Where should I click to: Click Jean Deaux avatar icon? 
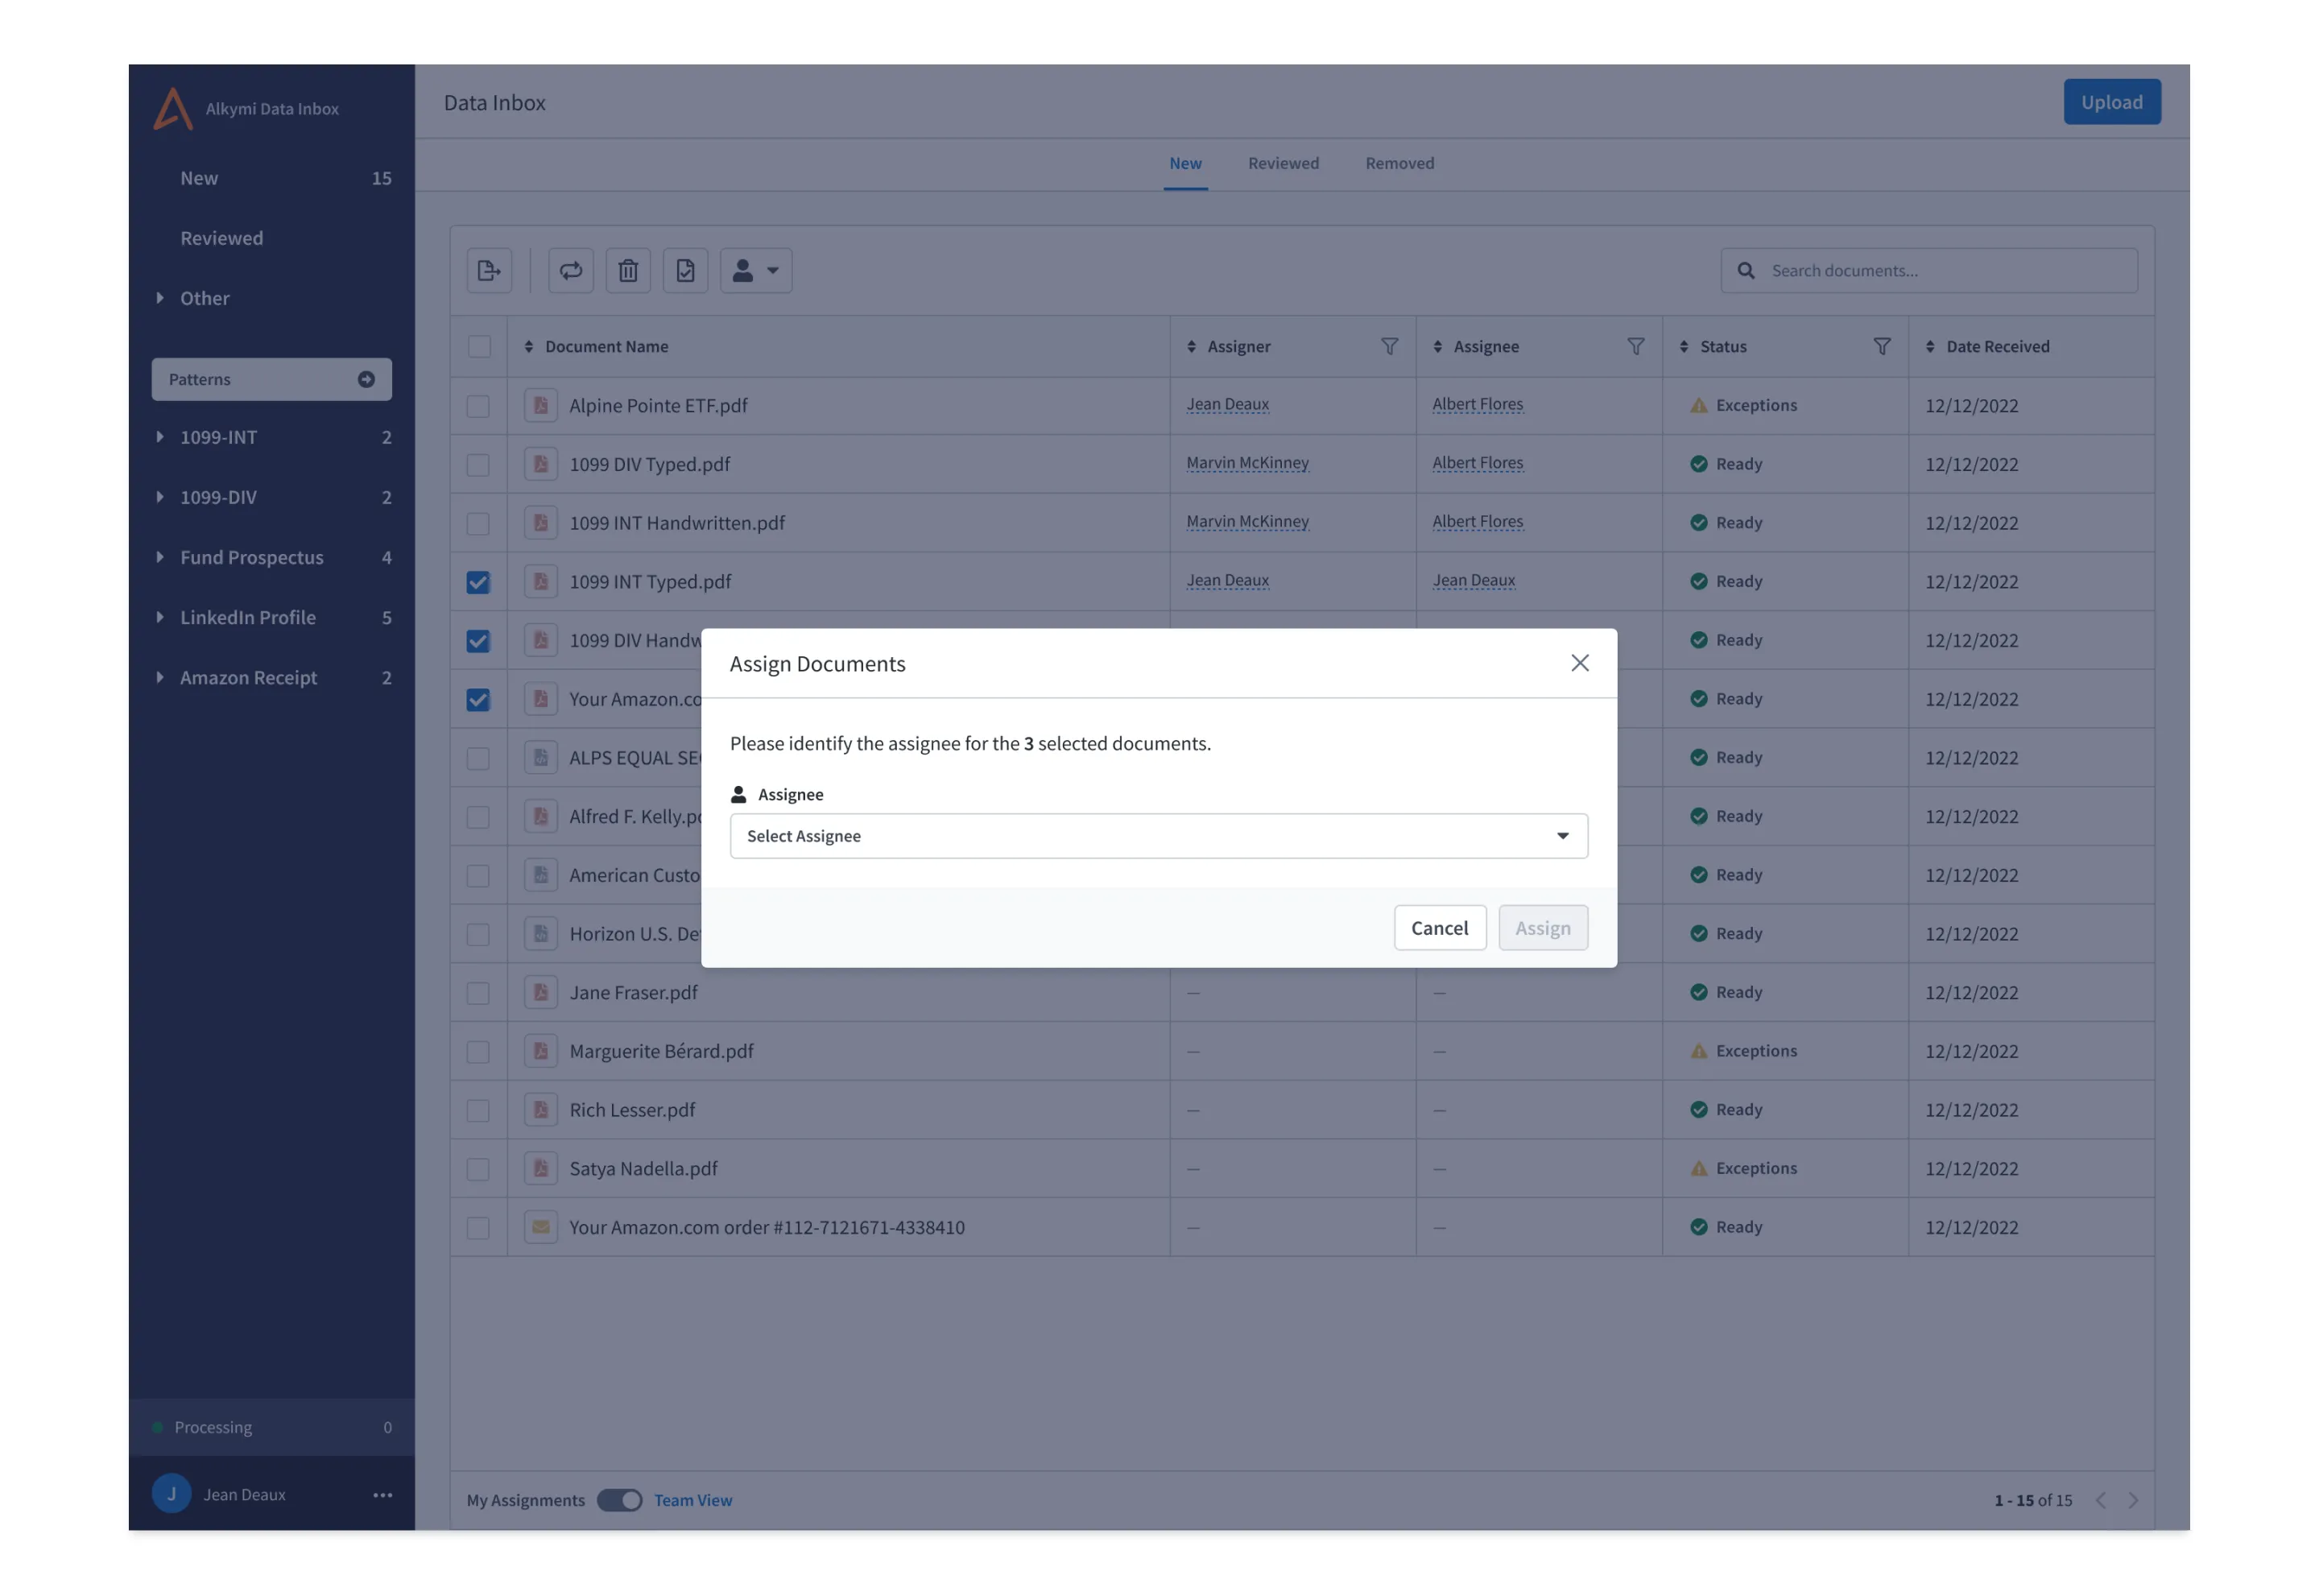point(172,1494)
